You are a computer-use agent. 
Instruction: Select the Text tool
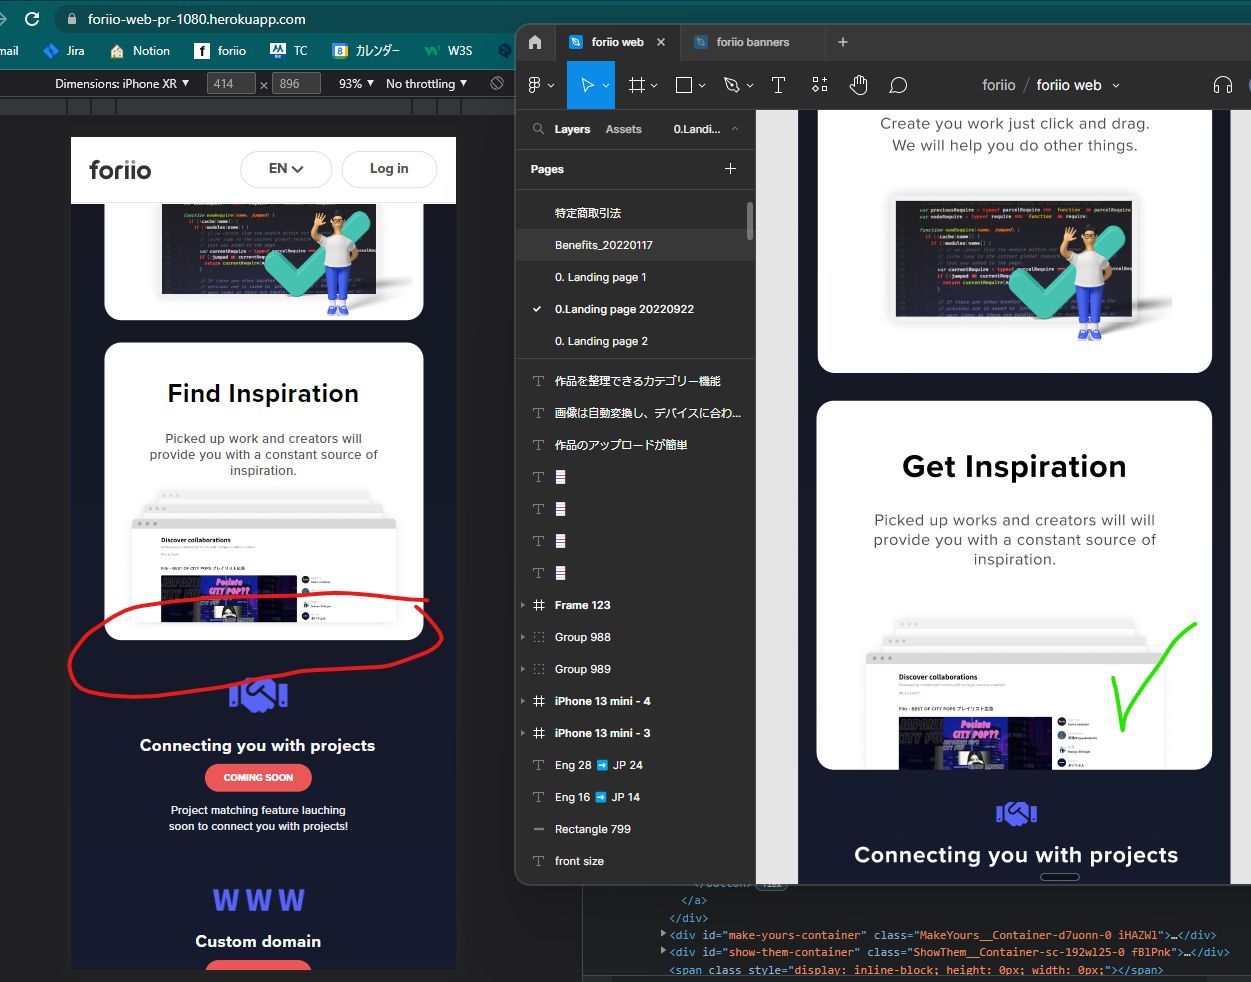click(778, 85)
